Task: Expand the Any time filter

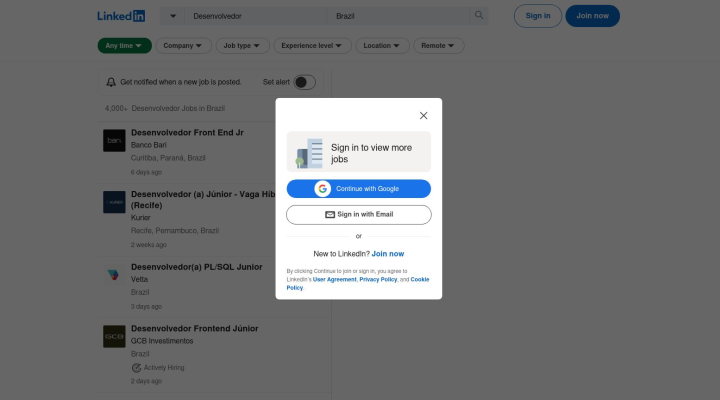Action: (x=124, y=45)
